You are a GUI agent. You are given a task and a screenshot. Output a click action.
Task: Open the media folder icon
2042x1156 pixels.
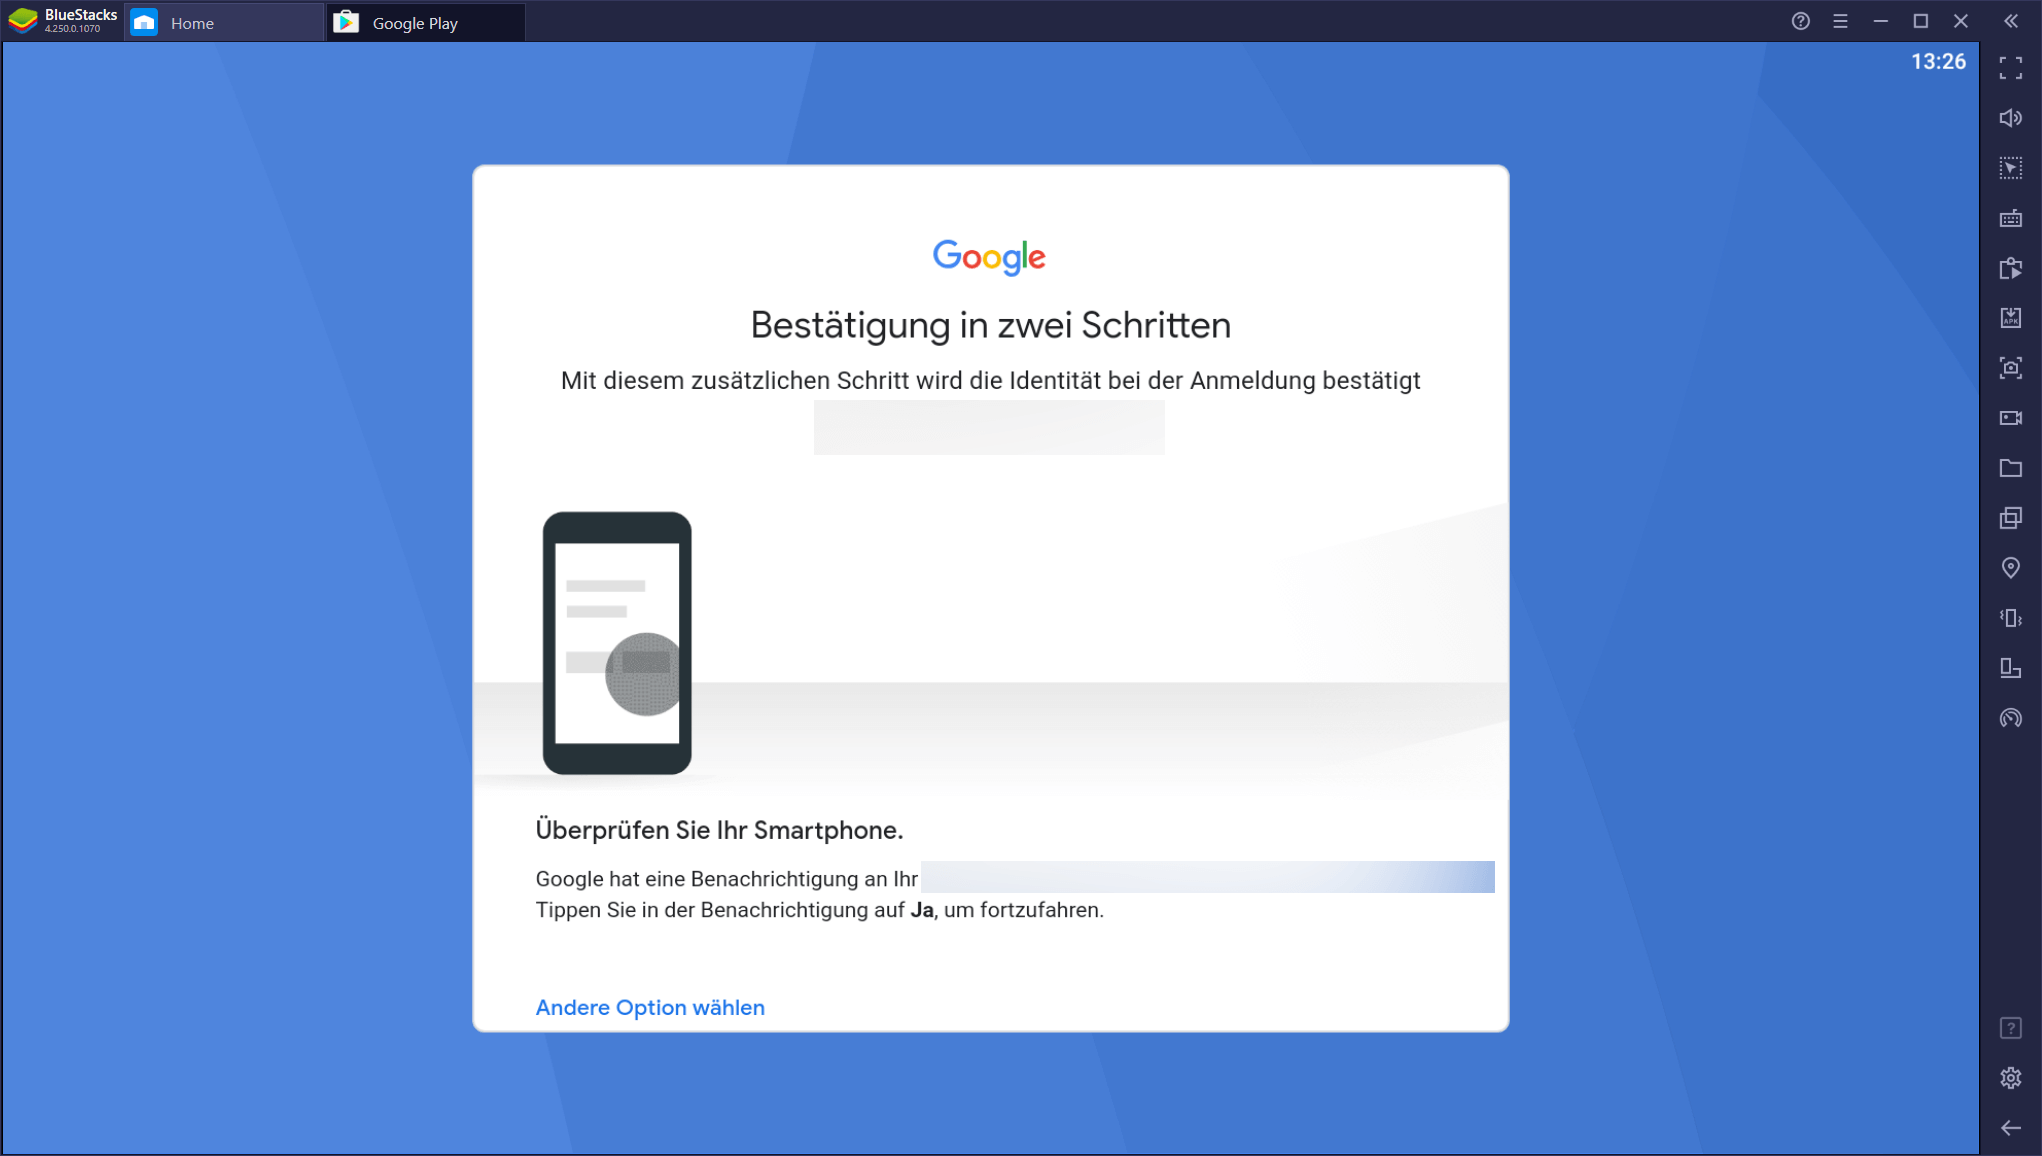(2010, 468)
